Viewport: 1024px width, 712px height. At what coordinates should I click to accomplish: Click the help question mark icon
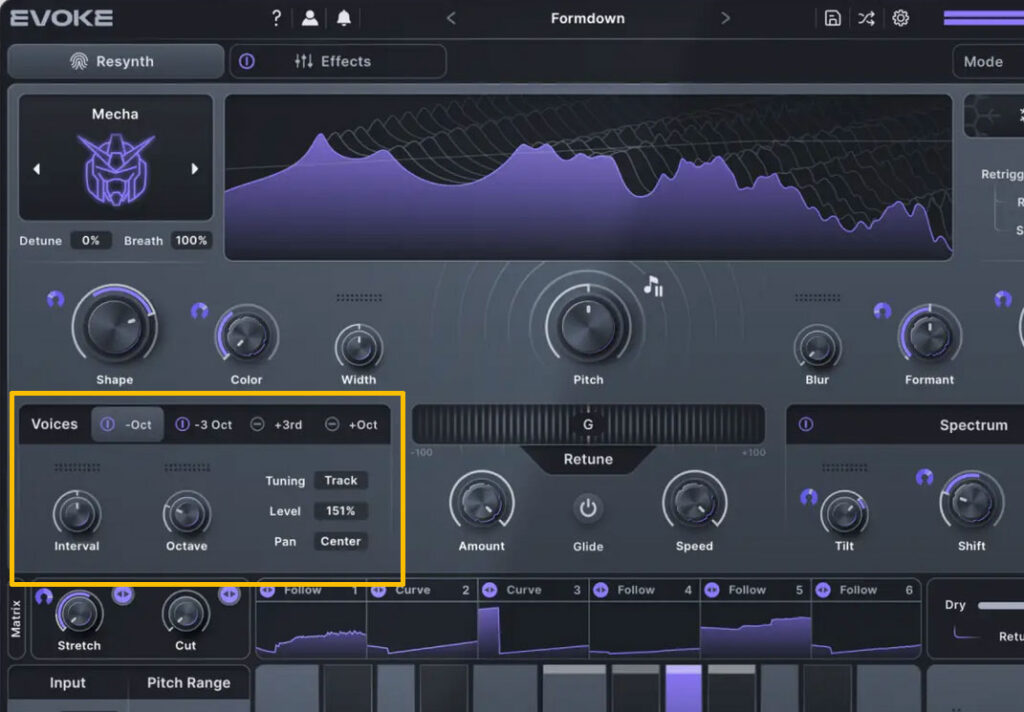pos(277,18)
